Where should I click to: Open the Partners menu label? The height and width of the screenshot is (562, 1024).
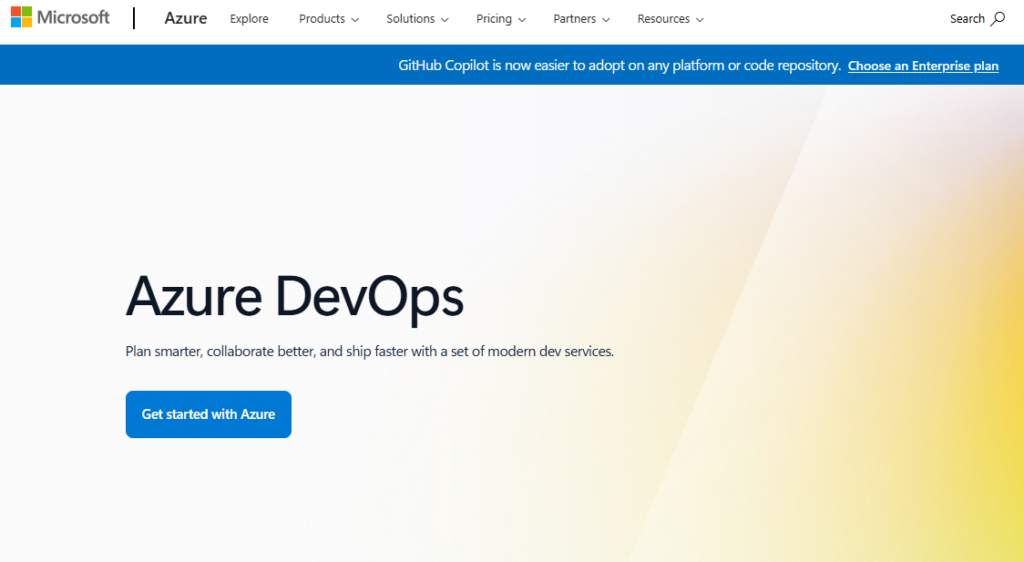pyautogui.click(x=575, y=19)
